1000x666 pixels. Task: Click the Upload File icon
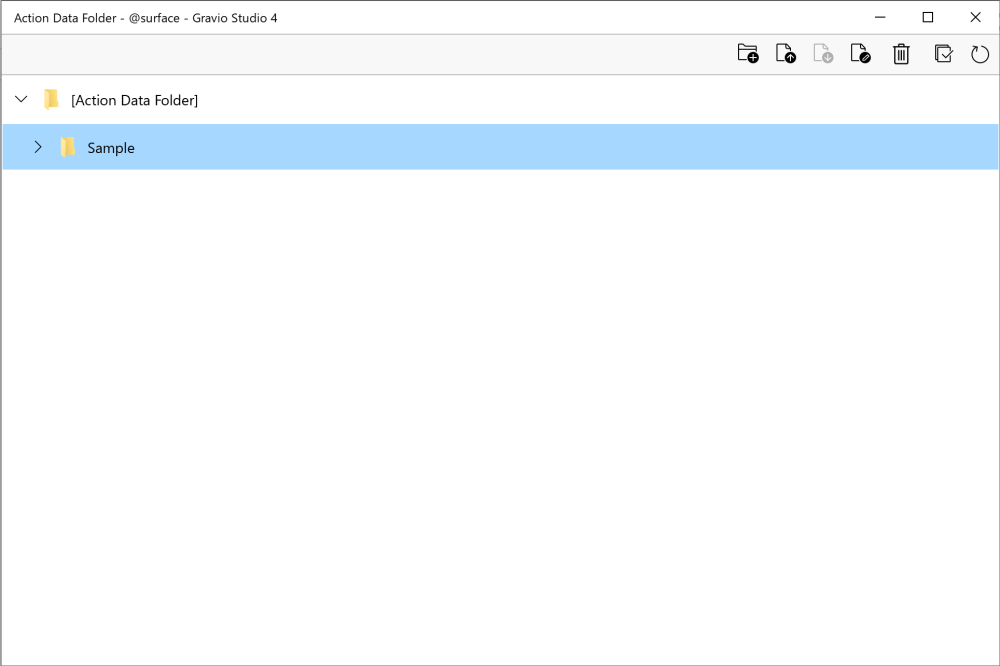(x=786, y=53)
